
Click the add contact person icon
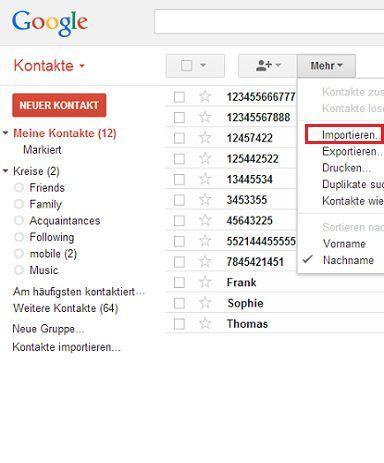(x=264, y=65)
